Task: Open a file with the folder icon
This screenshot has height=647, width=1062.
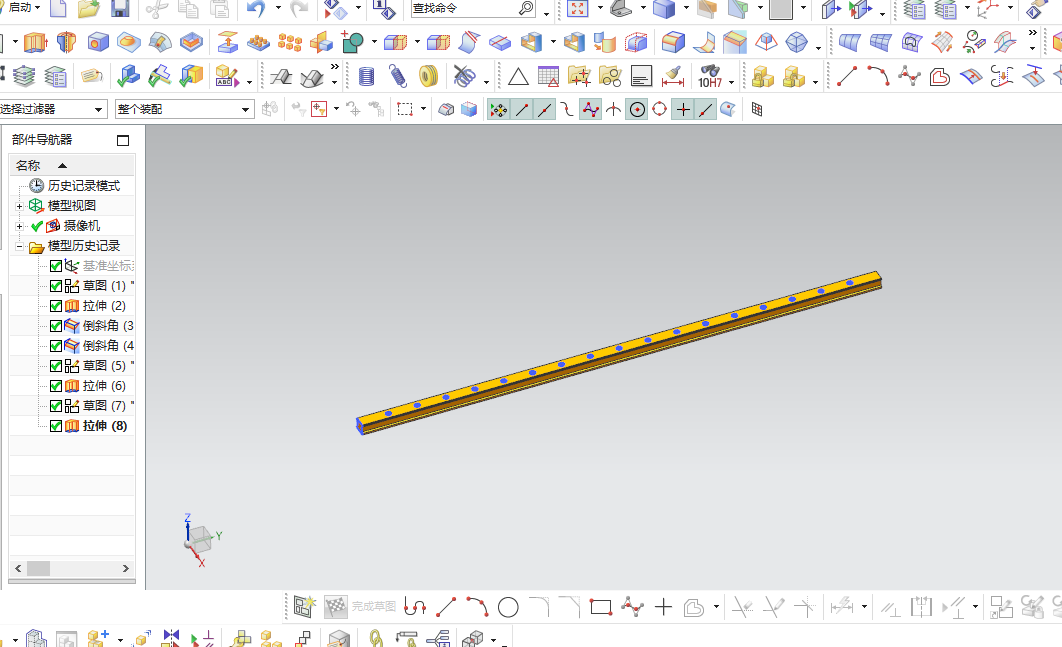Action: pos(89,8)
